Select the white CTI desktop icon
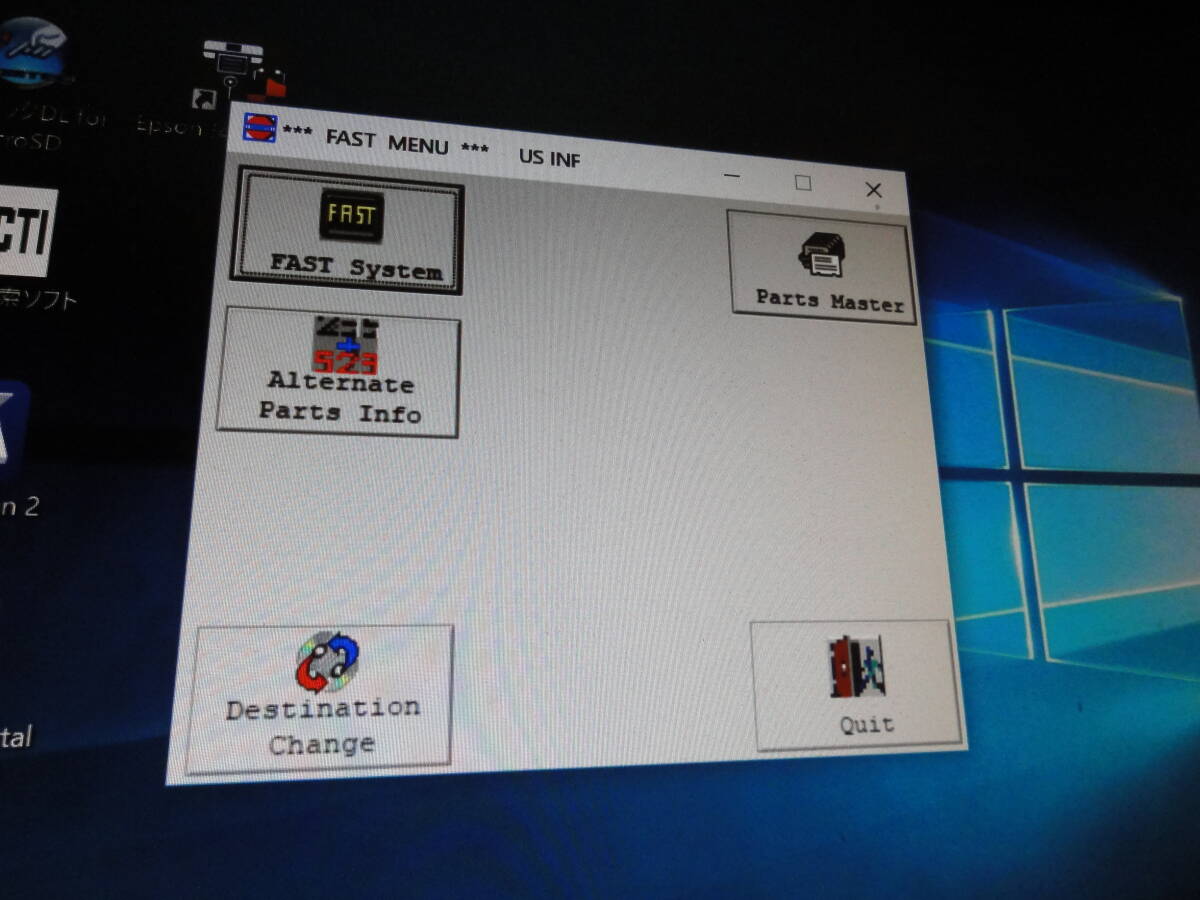Screen dimensions: 1200x900 pyautogui.click(x=25, y=232)
